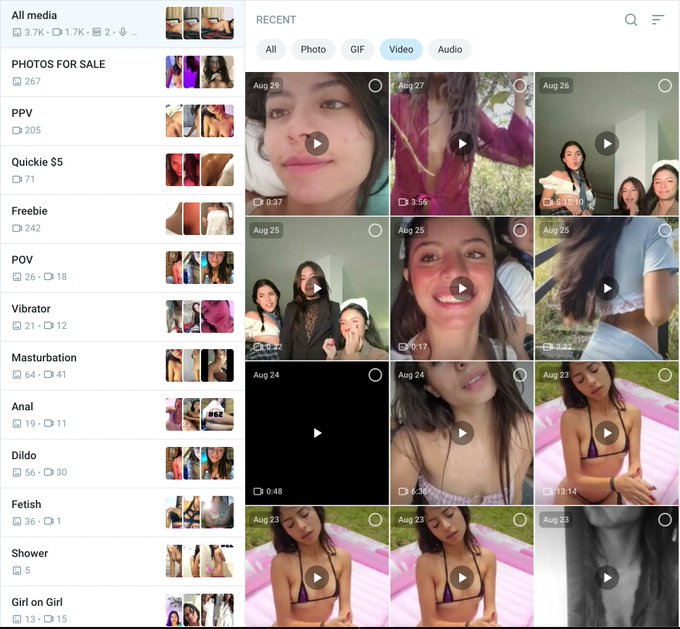The width and height of the screenshot is (680, 629).
Task: Click the RECENT heading text
Action: [x=276, y=20]
